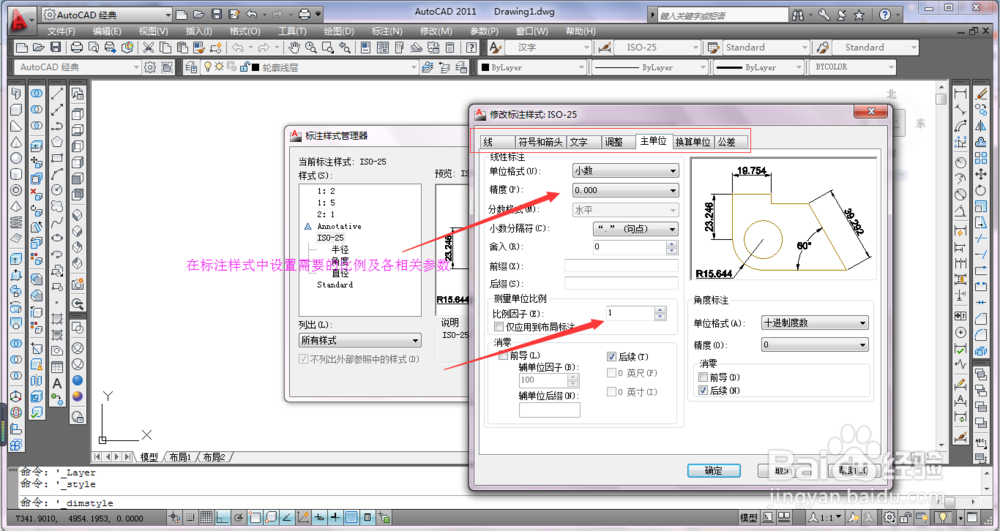Select ISO-25 in style list
This screenshot has height=531, width=1000.
[x=330, y=238]
